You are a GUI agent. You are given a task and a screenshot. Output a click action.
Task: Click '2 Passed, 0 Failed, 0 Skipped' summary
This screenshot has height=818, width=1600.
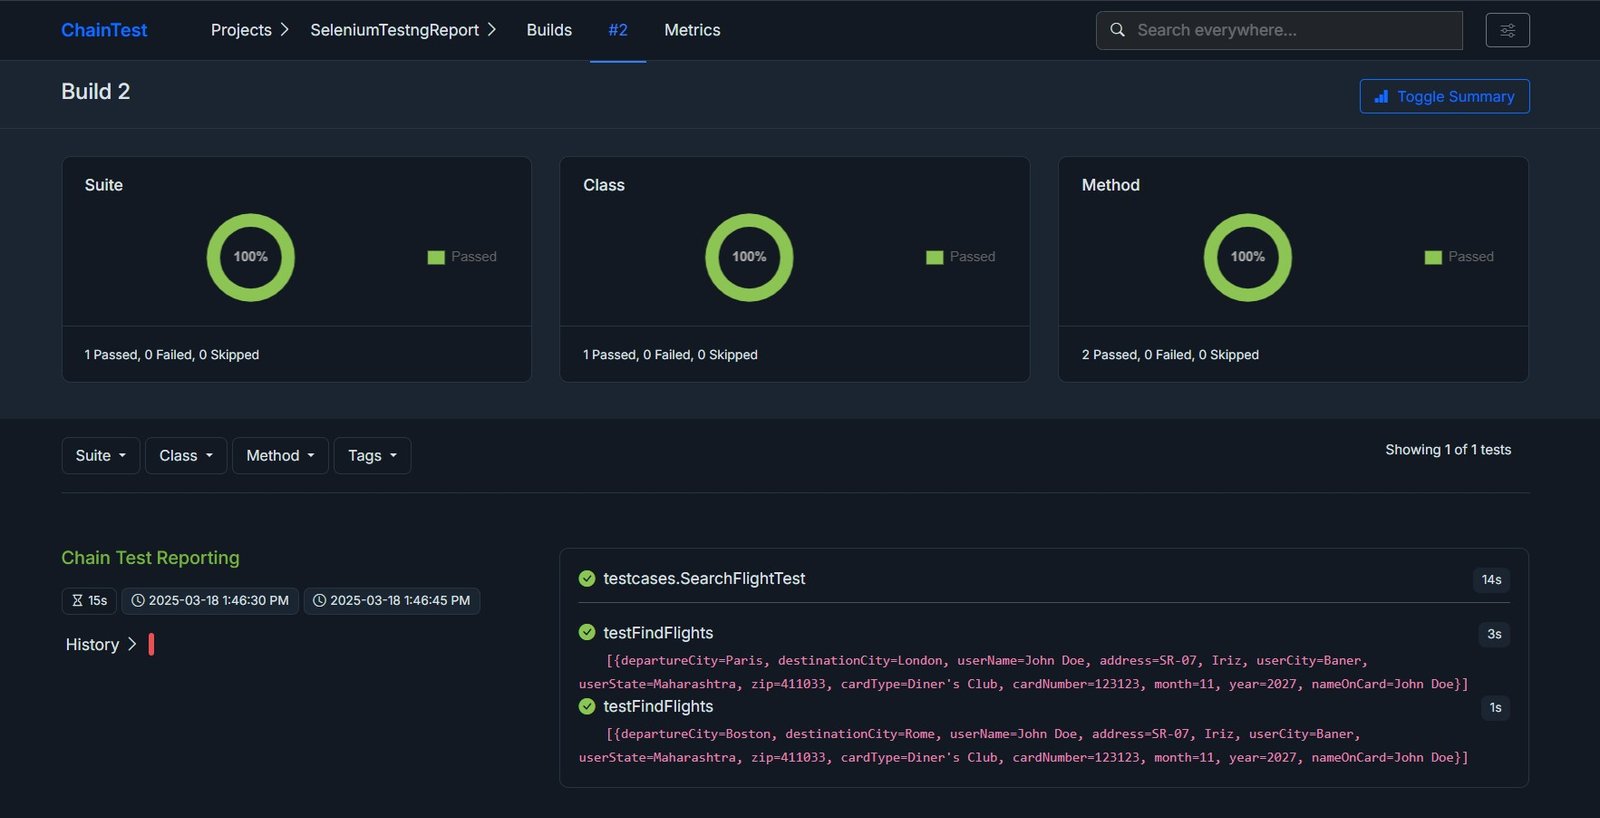point(1170,354)
